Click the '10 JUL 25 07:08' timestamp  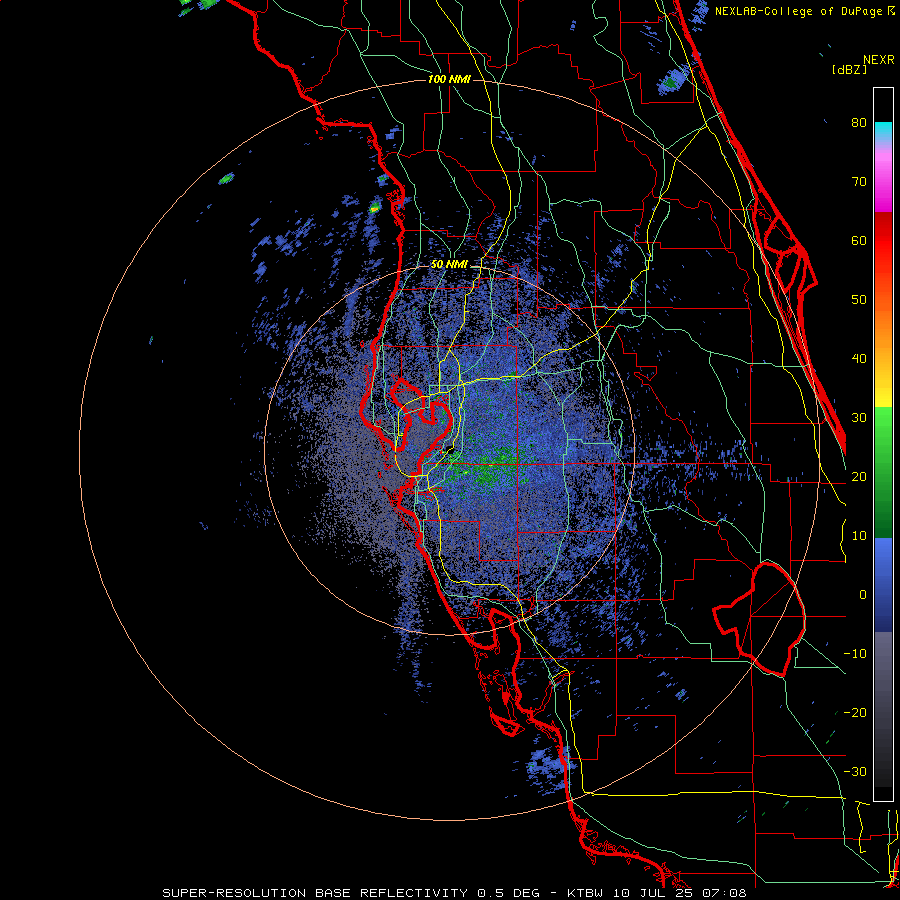[680, 893]
